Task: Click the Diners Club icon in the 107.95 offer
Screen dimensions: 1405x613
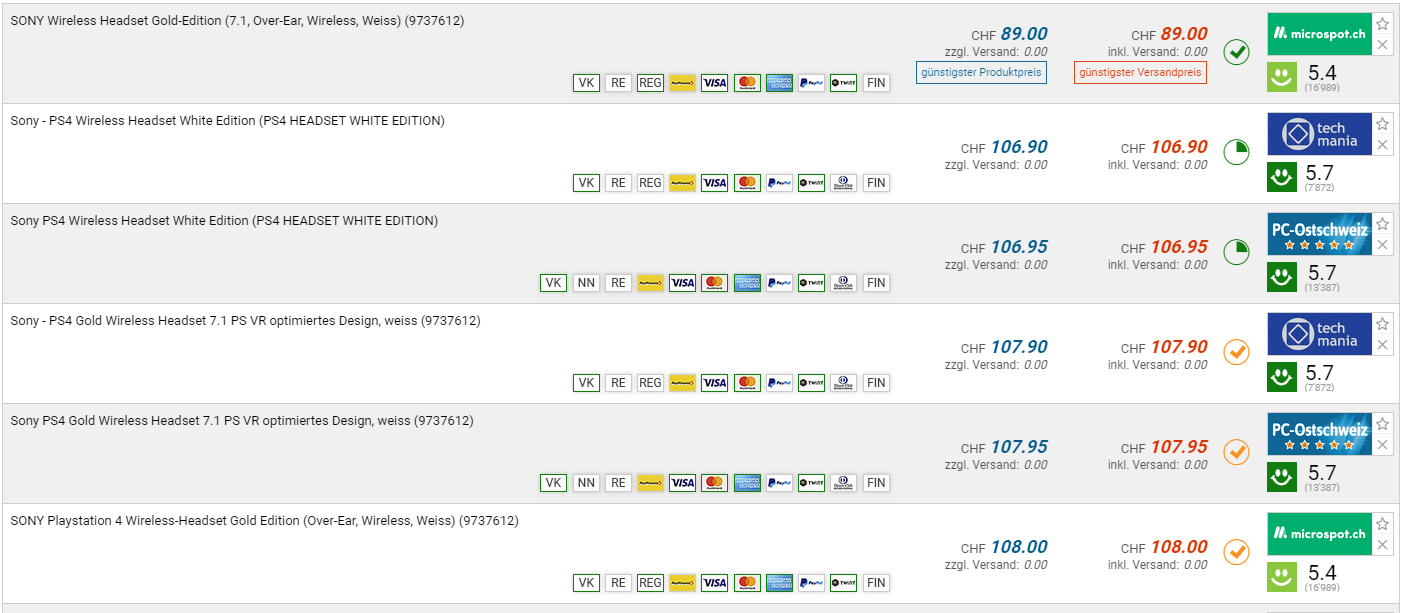Action: coord(843,483)
